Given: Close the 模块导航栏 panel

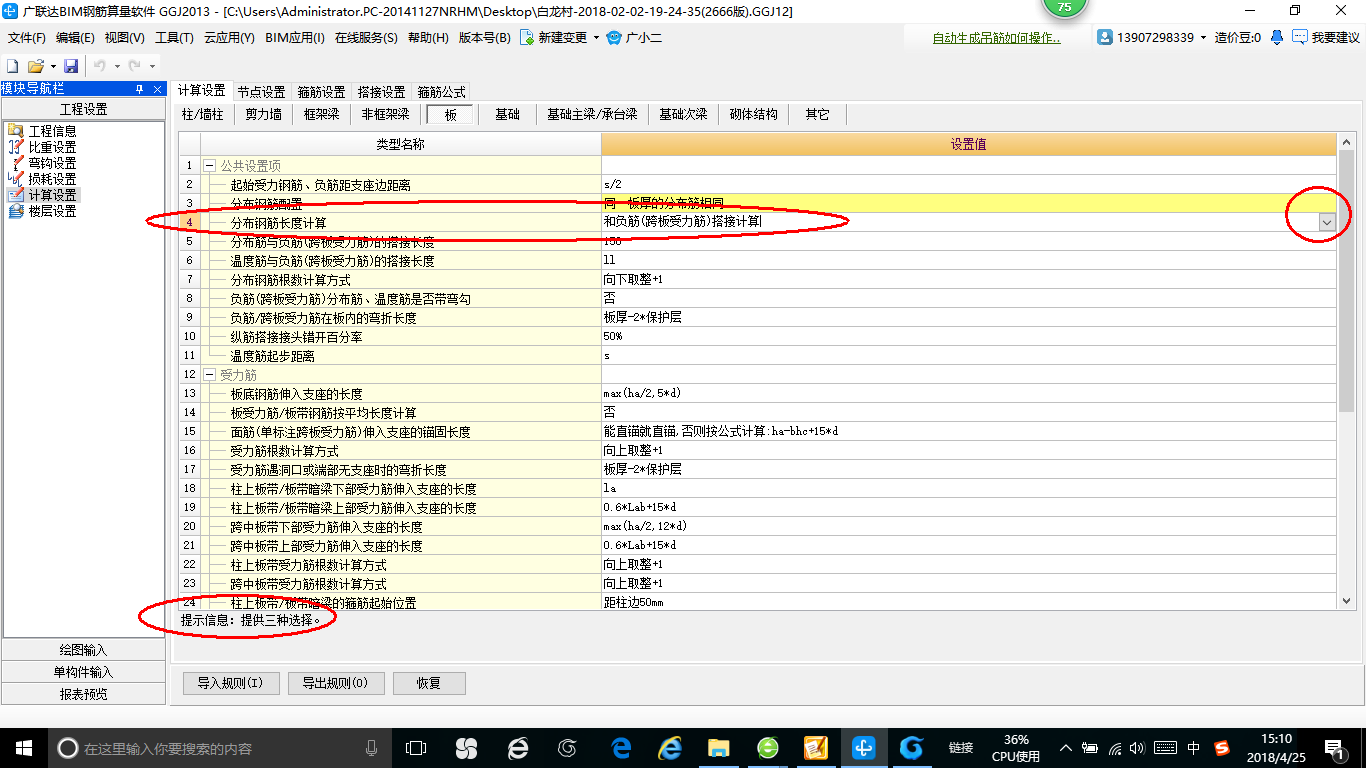Looking at the screenshot, I should pyautogui.click(x=157, y=89).
